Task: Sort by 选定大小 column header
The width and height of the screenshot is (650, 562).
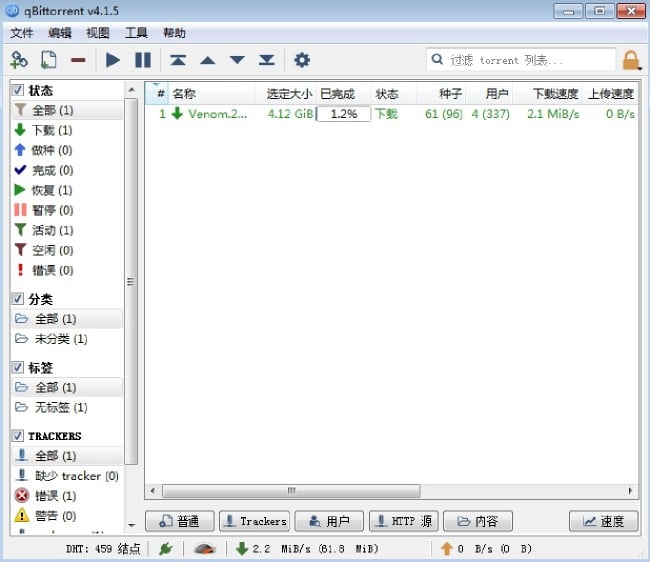Action: 286,94
